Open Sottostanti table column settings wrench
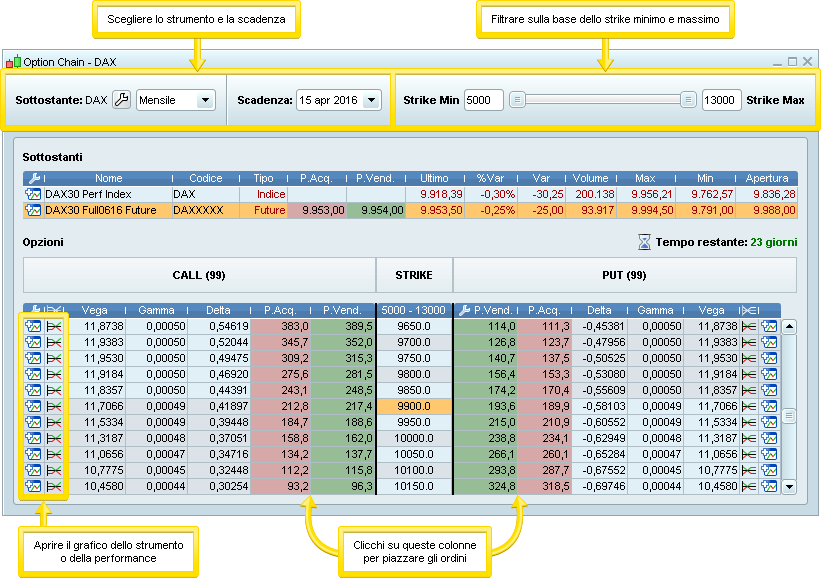 [35, 178]
